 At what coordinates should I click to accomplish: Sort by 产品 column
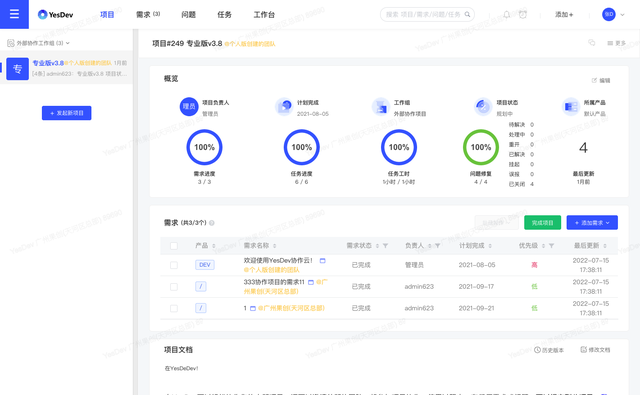213,246
